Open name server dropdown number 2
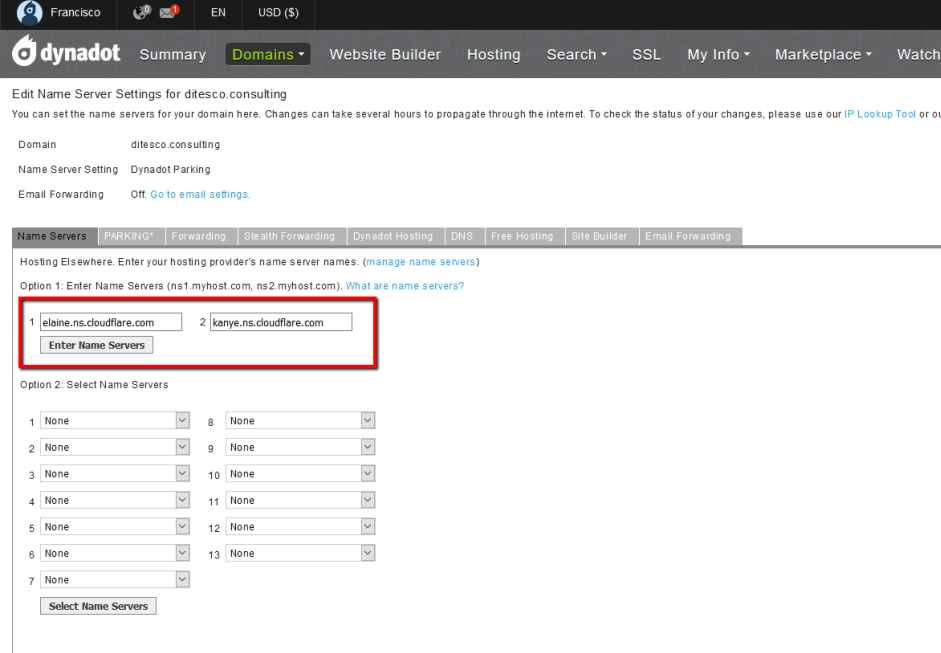 coord(115,447)
